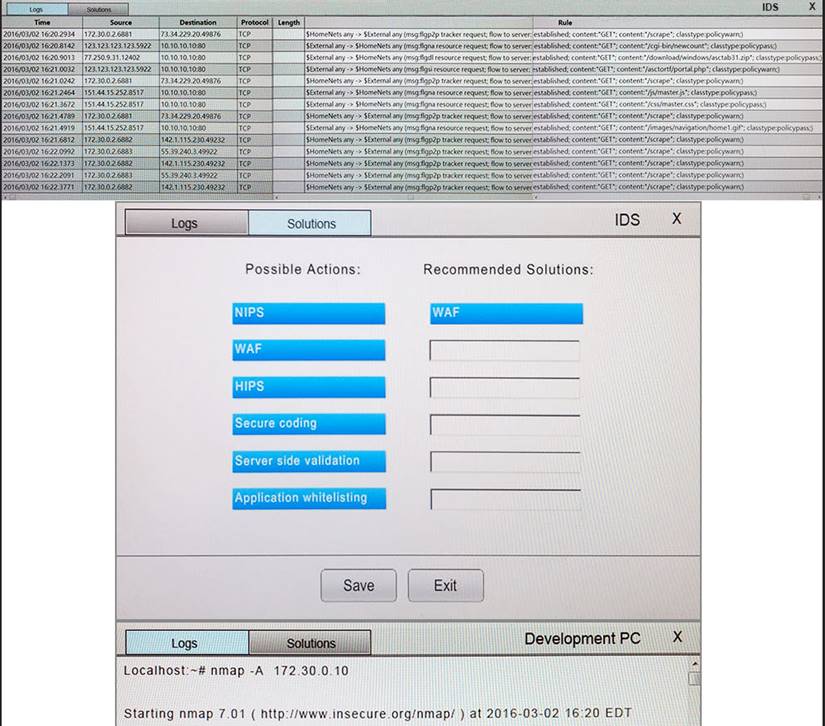825x726 pixels.
Task: Choose Secure coding as a possible action
Action: (310, 424)
